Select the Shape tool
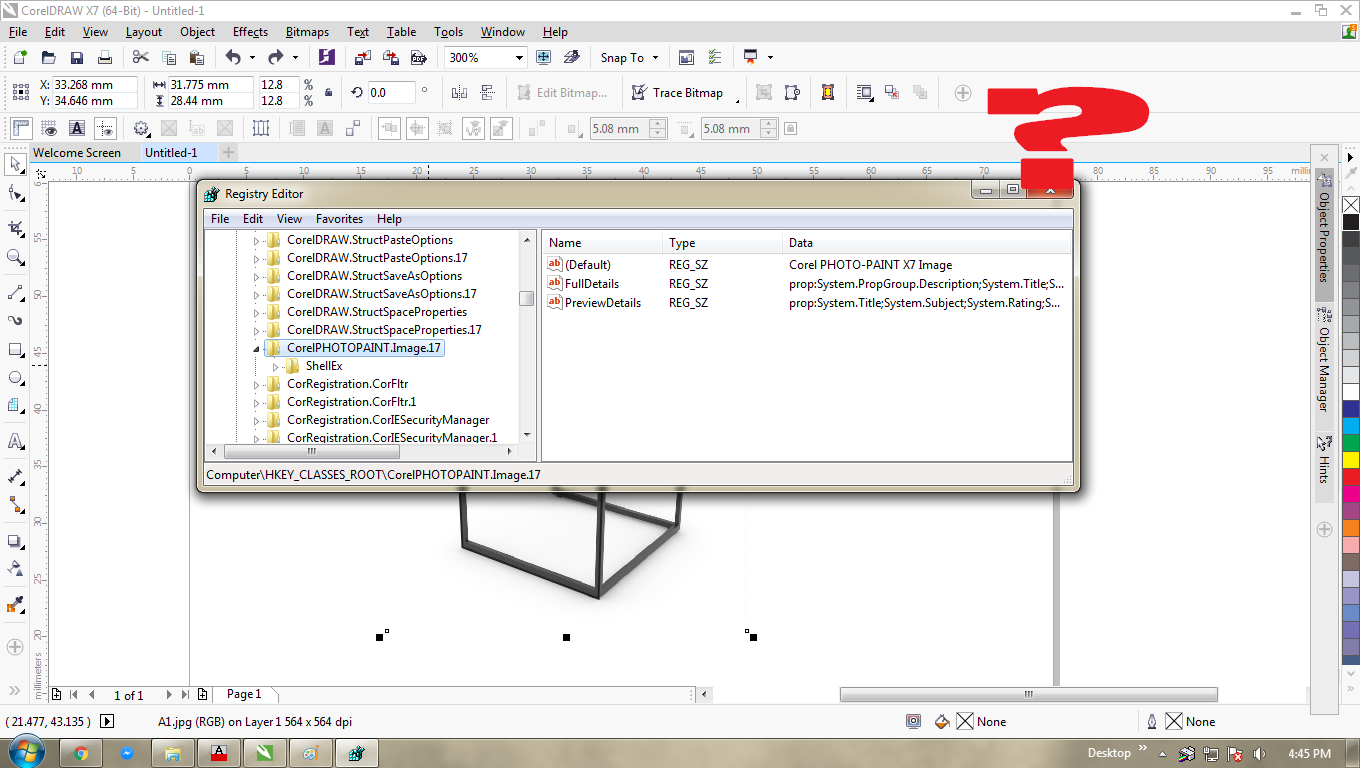1360x768 pixels. pyautogui.click(x=15, y=193)
